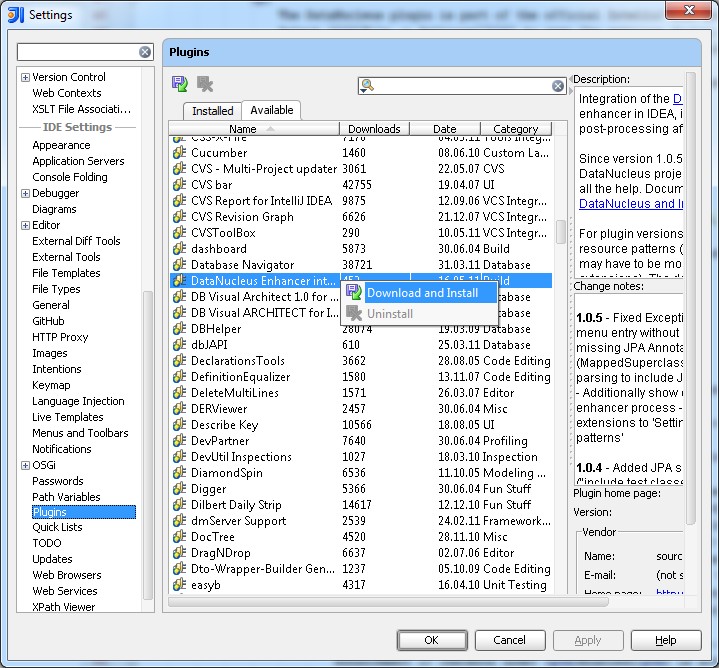The width and height of the screenshot is (719, 668).
Task: Click the plugin list vertical scrollbar thumb
Action: [x=560, y=232]
